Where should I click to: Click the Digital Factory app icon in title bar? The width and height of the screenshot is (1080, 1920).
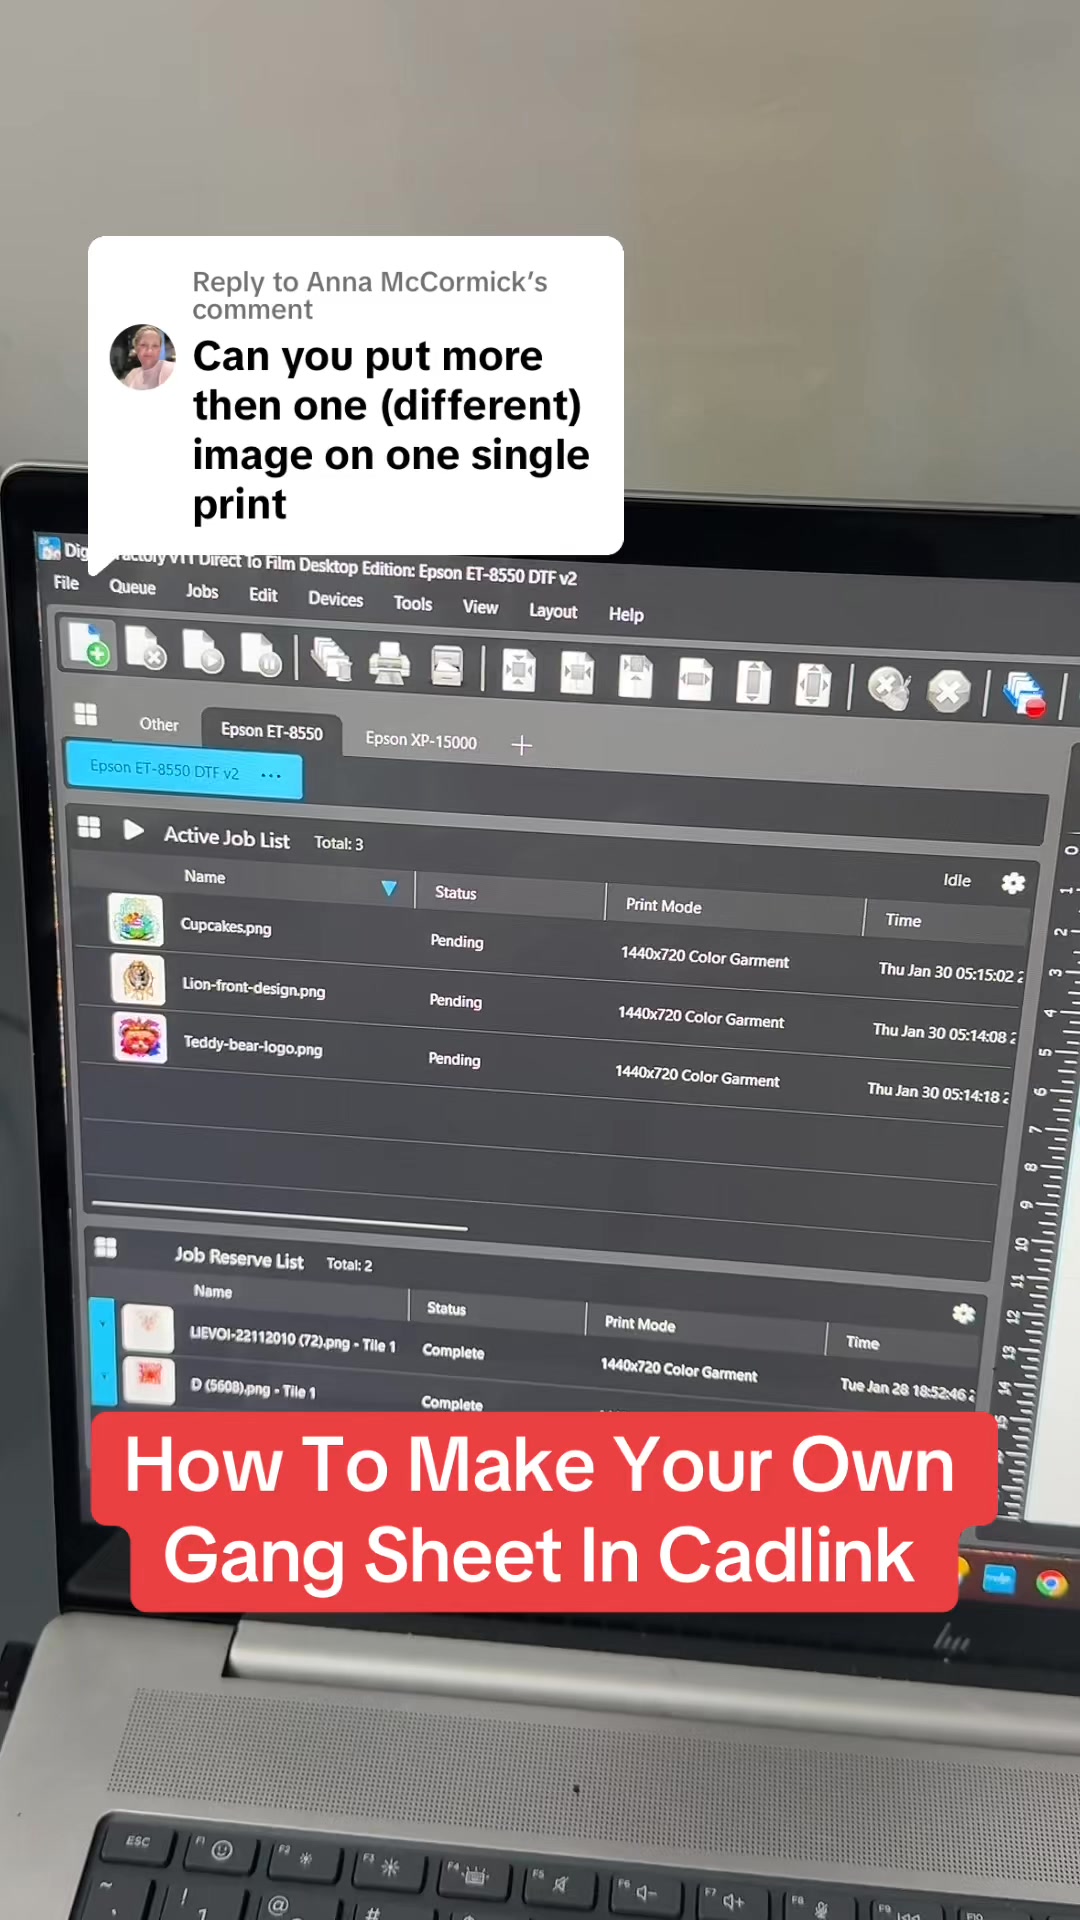(x=49, y=548)
